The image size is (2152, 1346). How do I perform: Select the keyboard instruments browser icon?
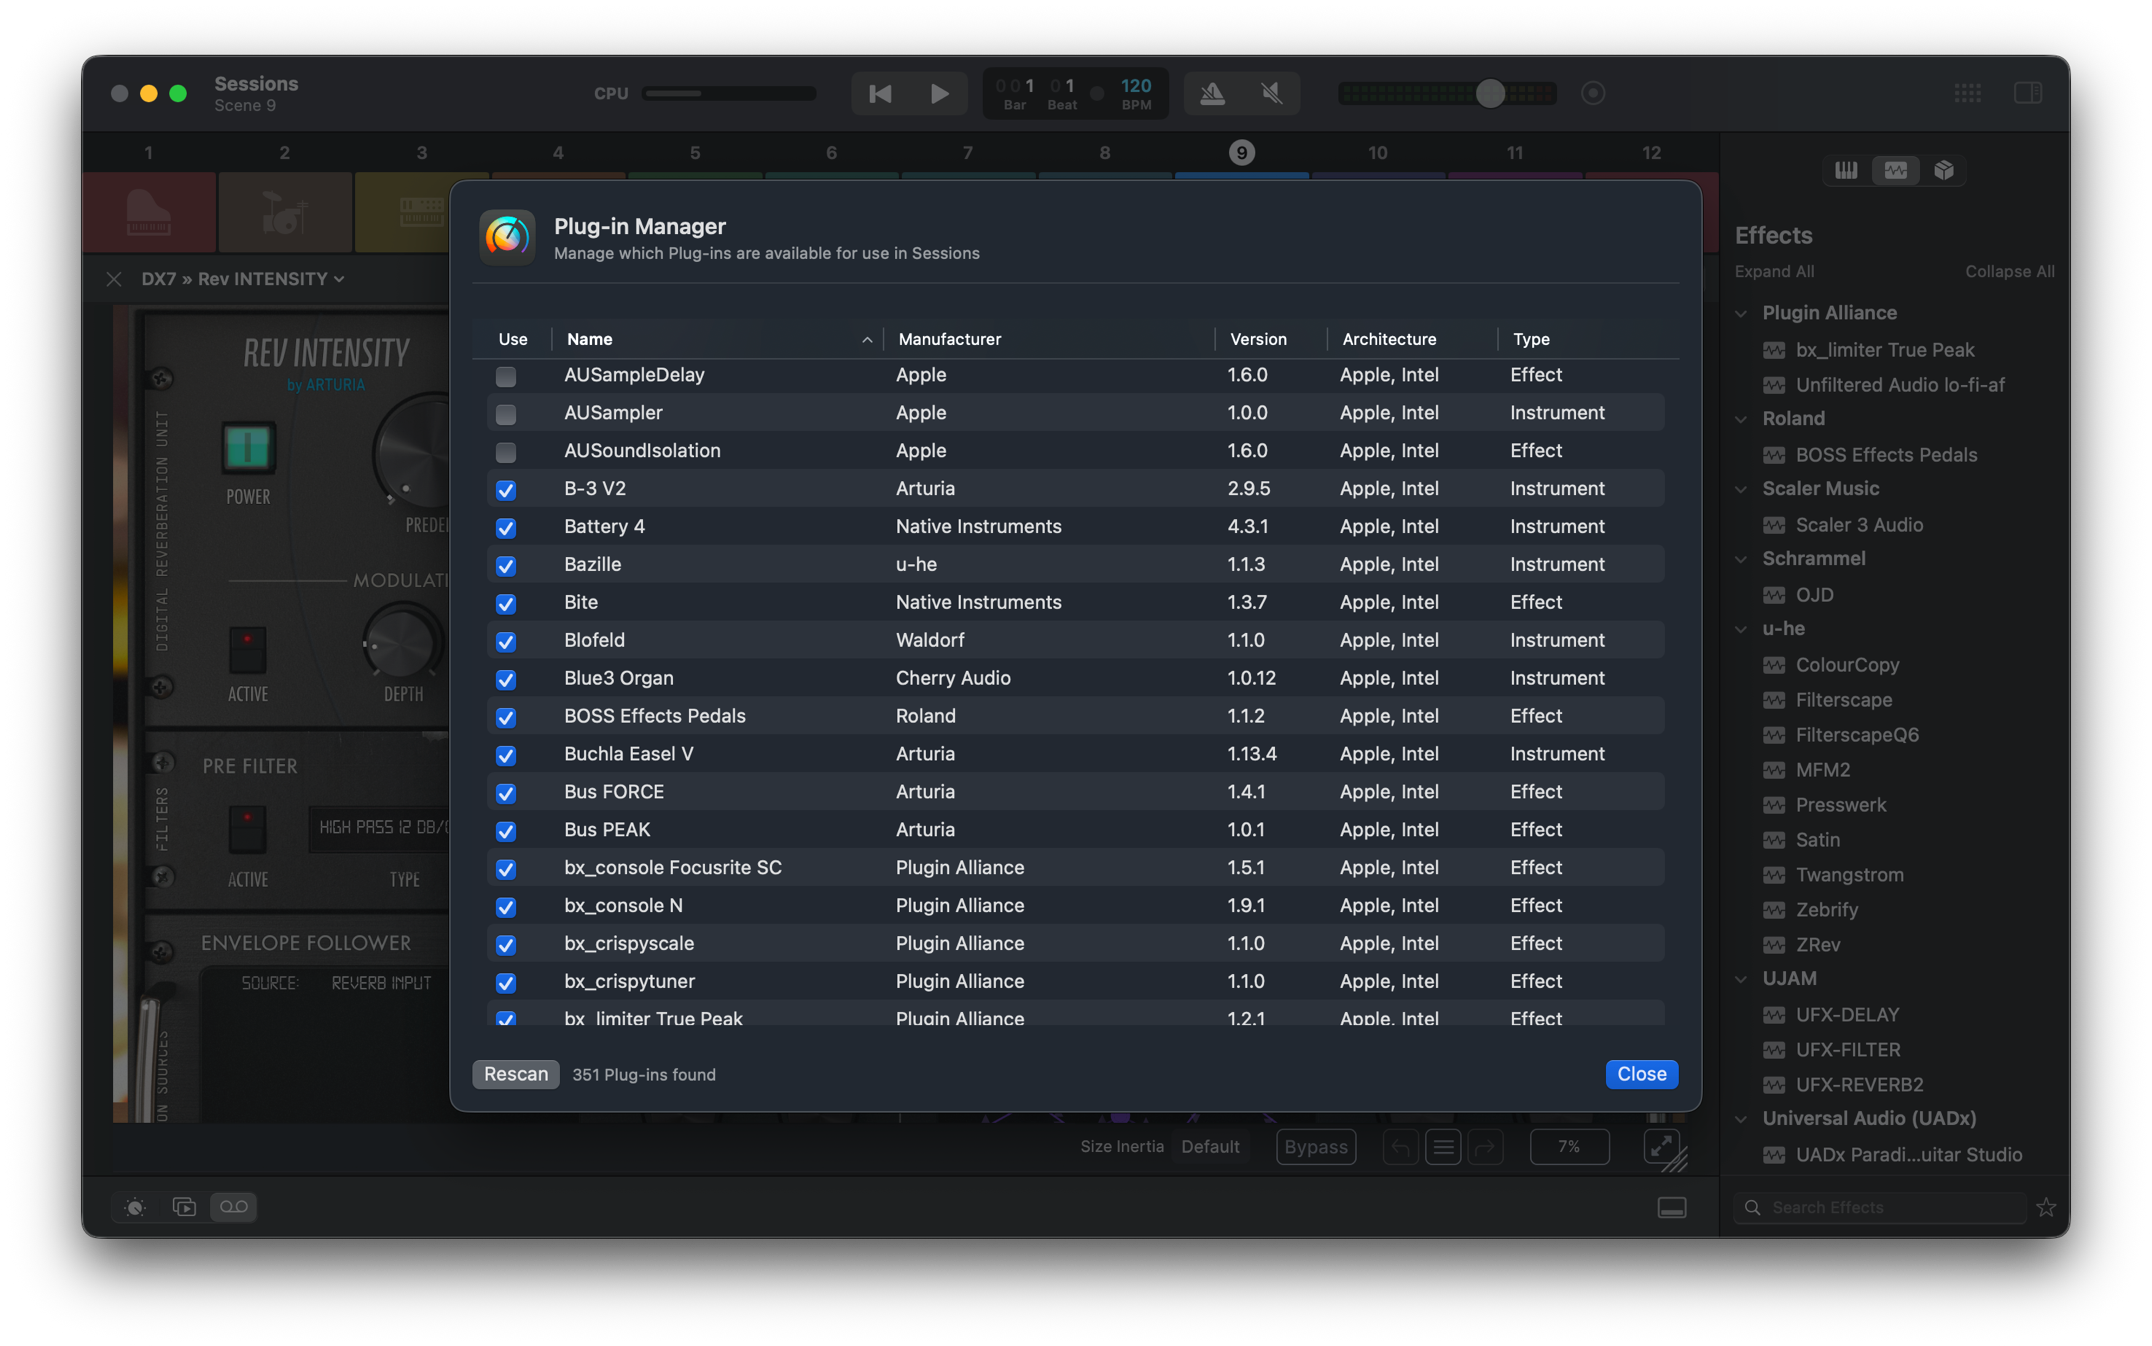[x=1846, y=170]
